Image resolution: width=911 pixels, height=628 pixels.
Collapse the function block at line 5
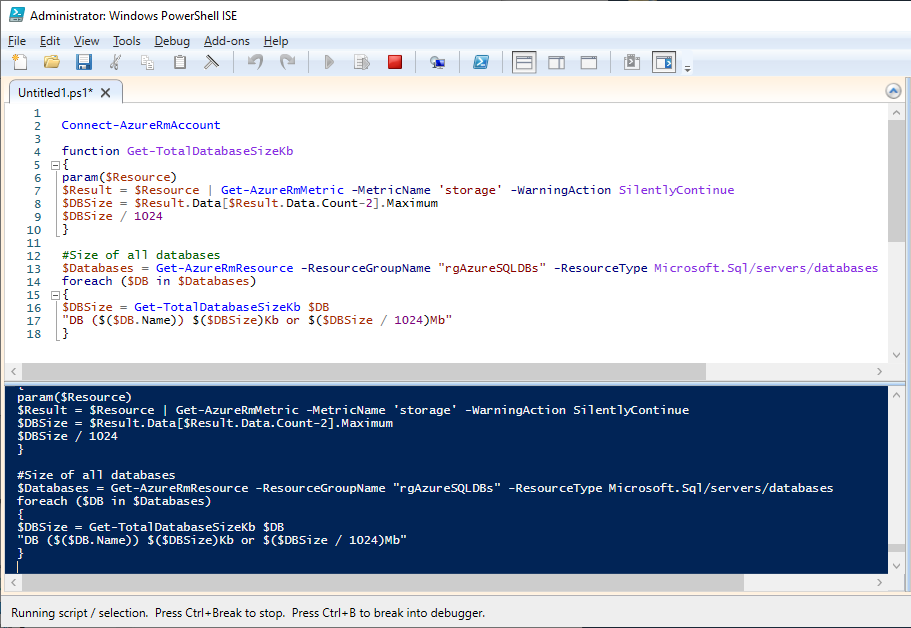(x=55, y=165)
